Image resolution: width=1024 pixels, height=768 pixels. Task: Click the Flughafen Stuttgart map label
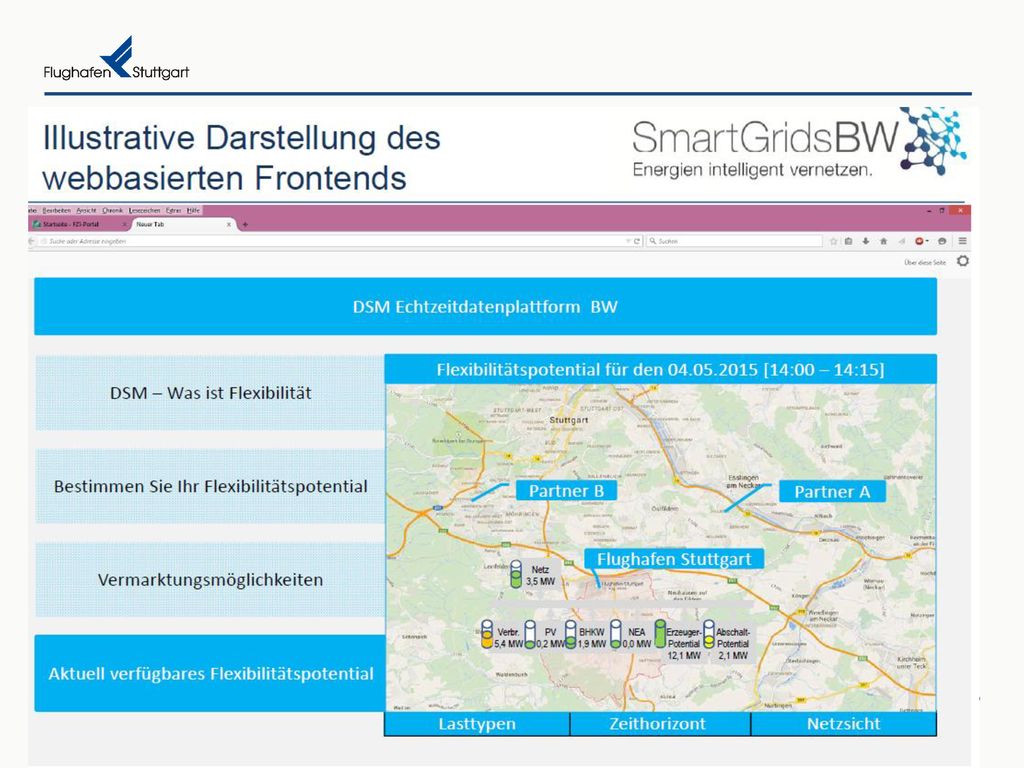(x=674, y=559)
